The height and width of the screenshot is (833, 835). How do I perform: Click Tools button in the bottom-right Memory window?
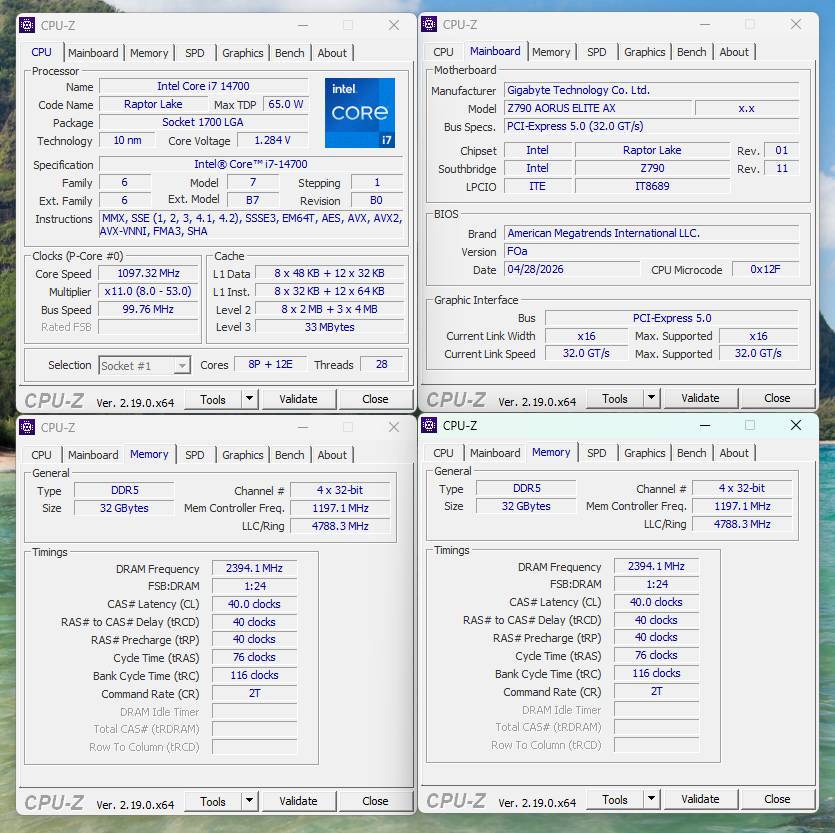(x=615, y=799)
